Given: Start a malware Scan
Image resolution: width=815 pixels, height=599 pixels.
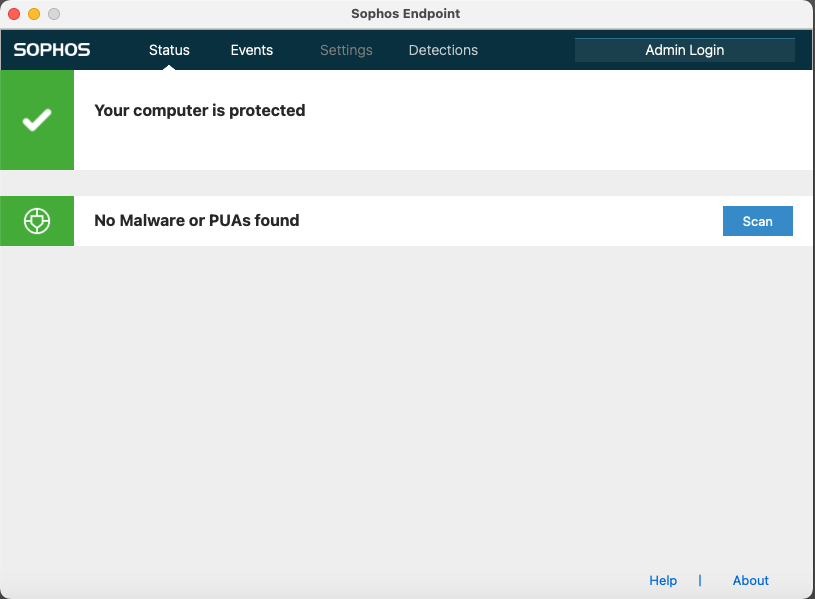Looking at the screenshot, I should [x=757, y=221].
